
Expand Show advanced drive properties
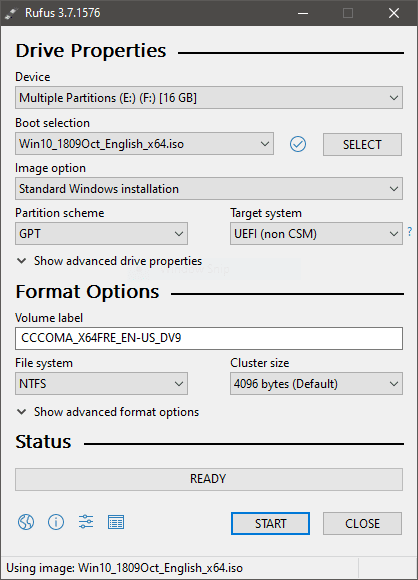point(109,261)
